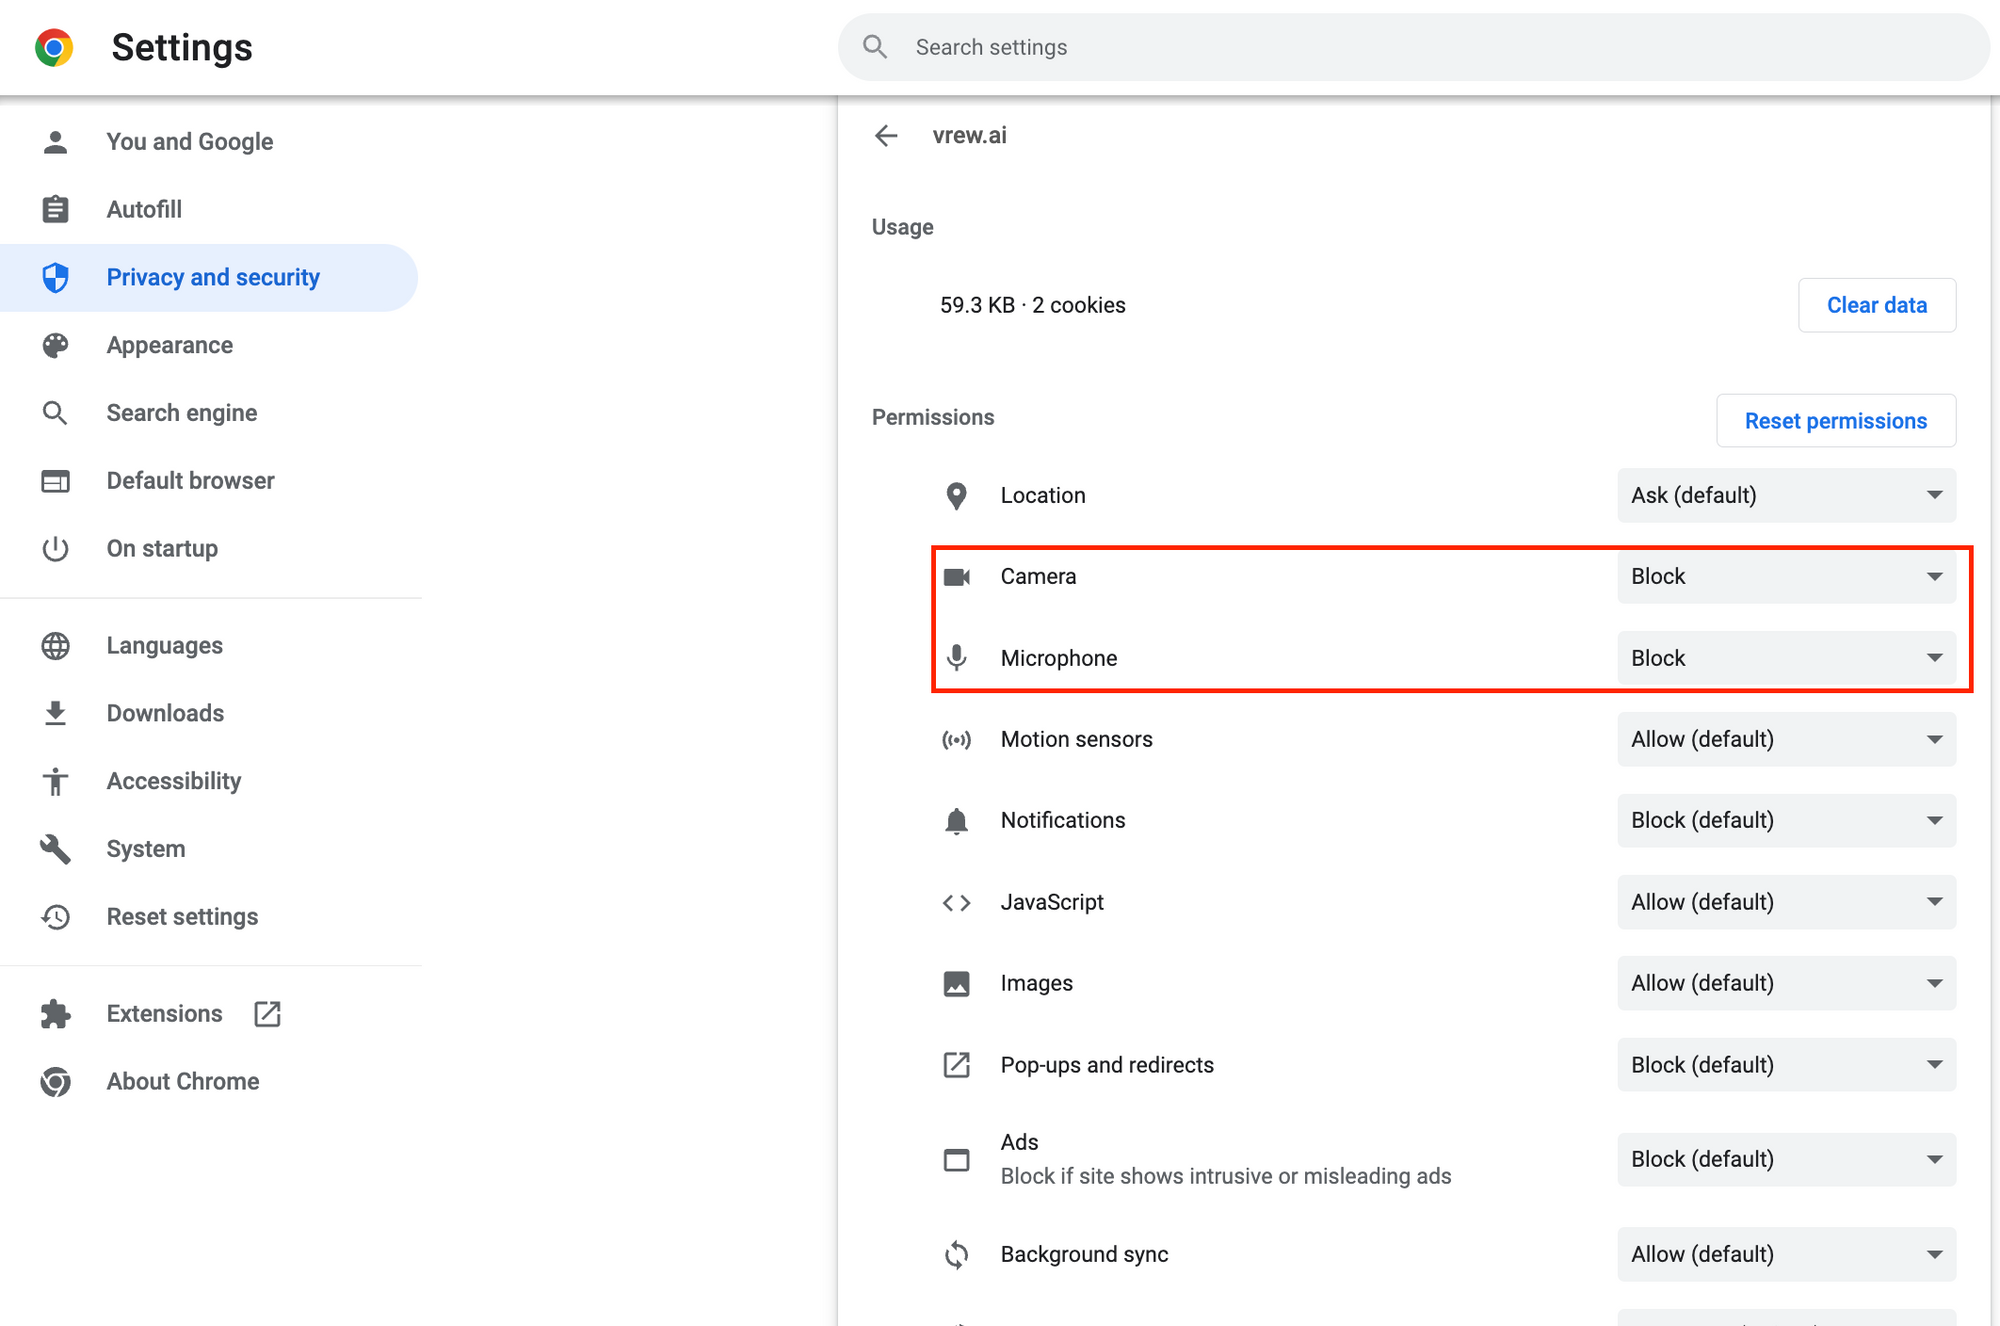
Task: Click the Clear data button
Action: click(x=1877, y=305)
